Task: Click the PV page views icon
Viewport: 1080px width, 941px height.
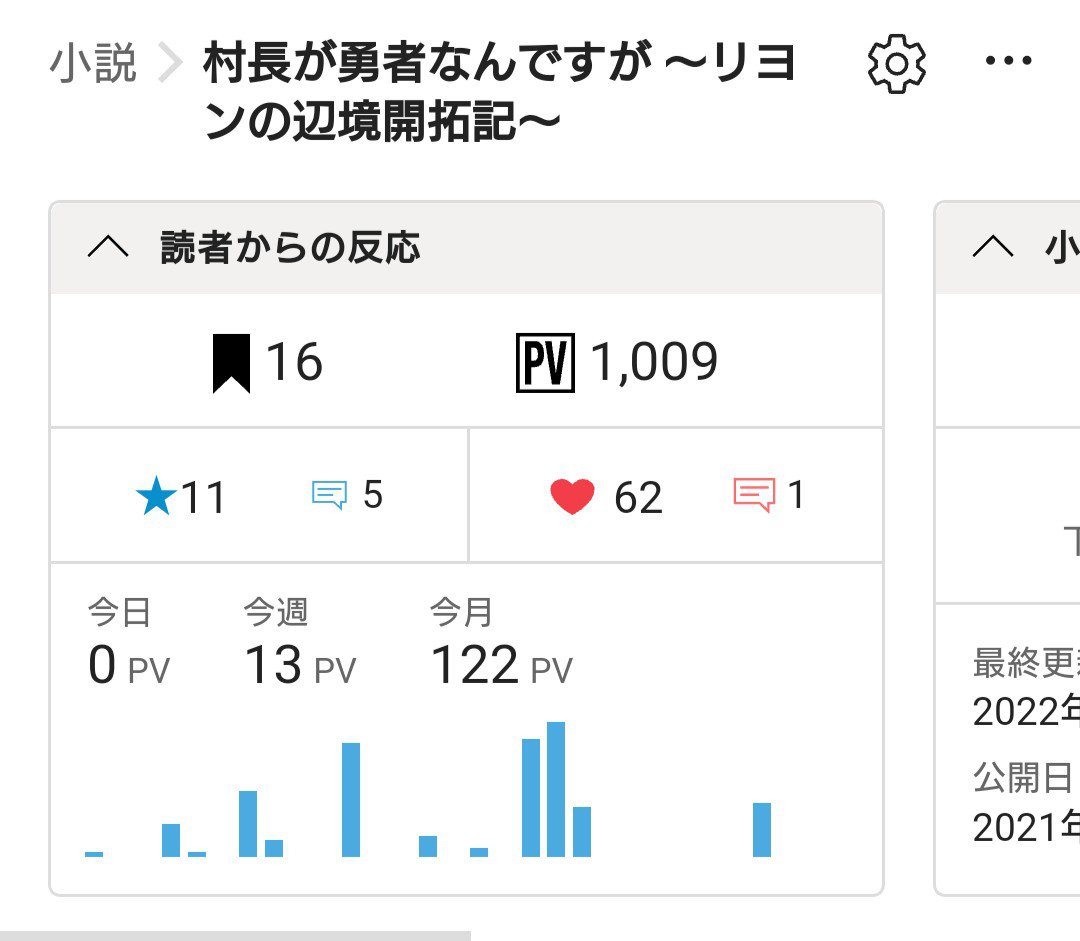Action: pyautogui.click(x=544, y=362)
